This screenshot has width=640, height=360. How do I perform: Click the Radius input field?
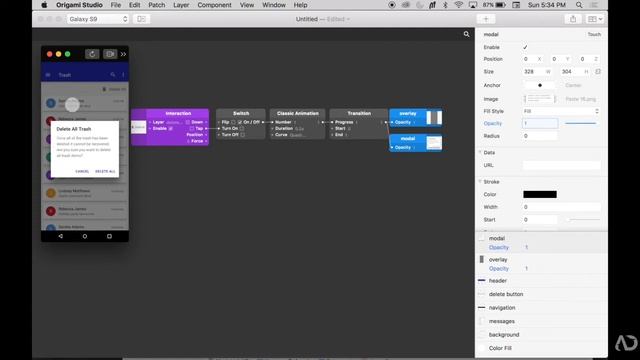540,136
